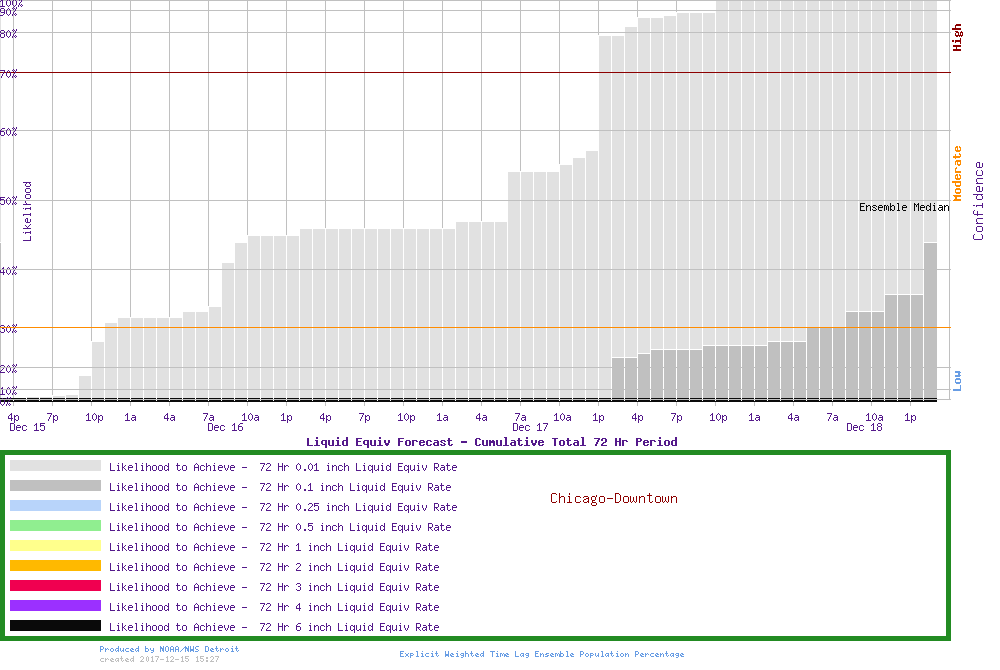Click the light gray 0.01 inch legend swatch

tap(55, 466)
